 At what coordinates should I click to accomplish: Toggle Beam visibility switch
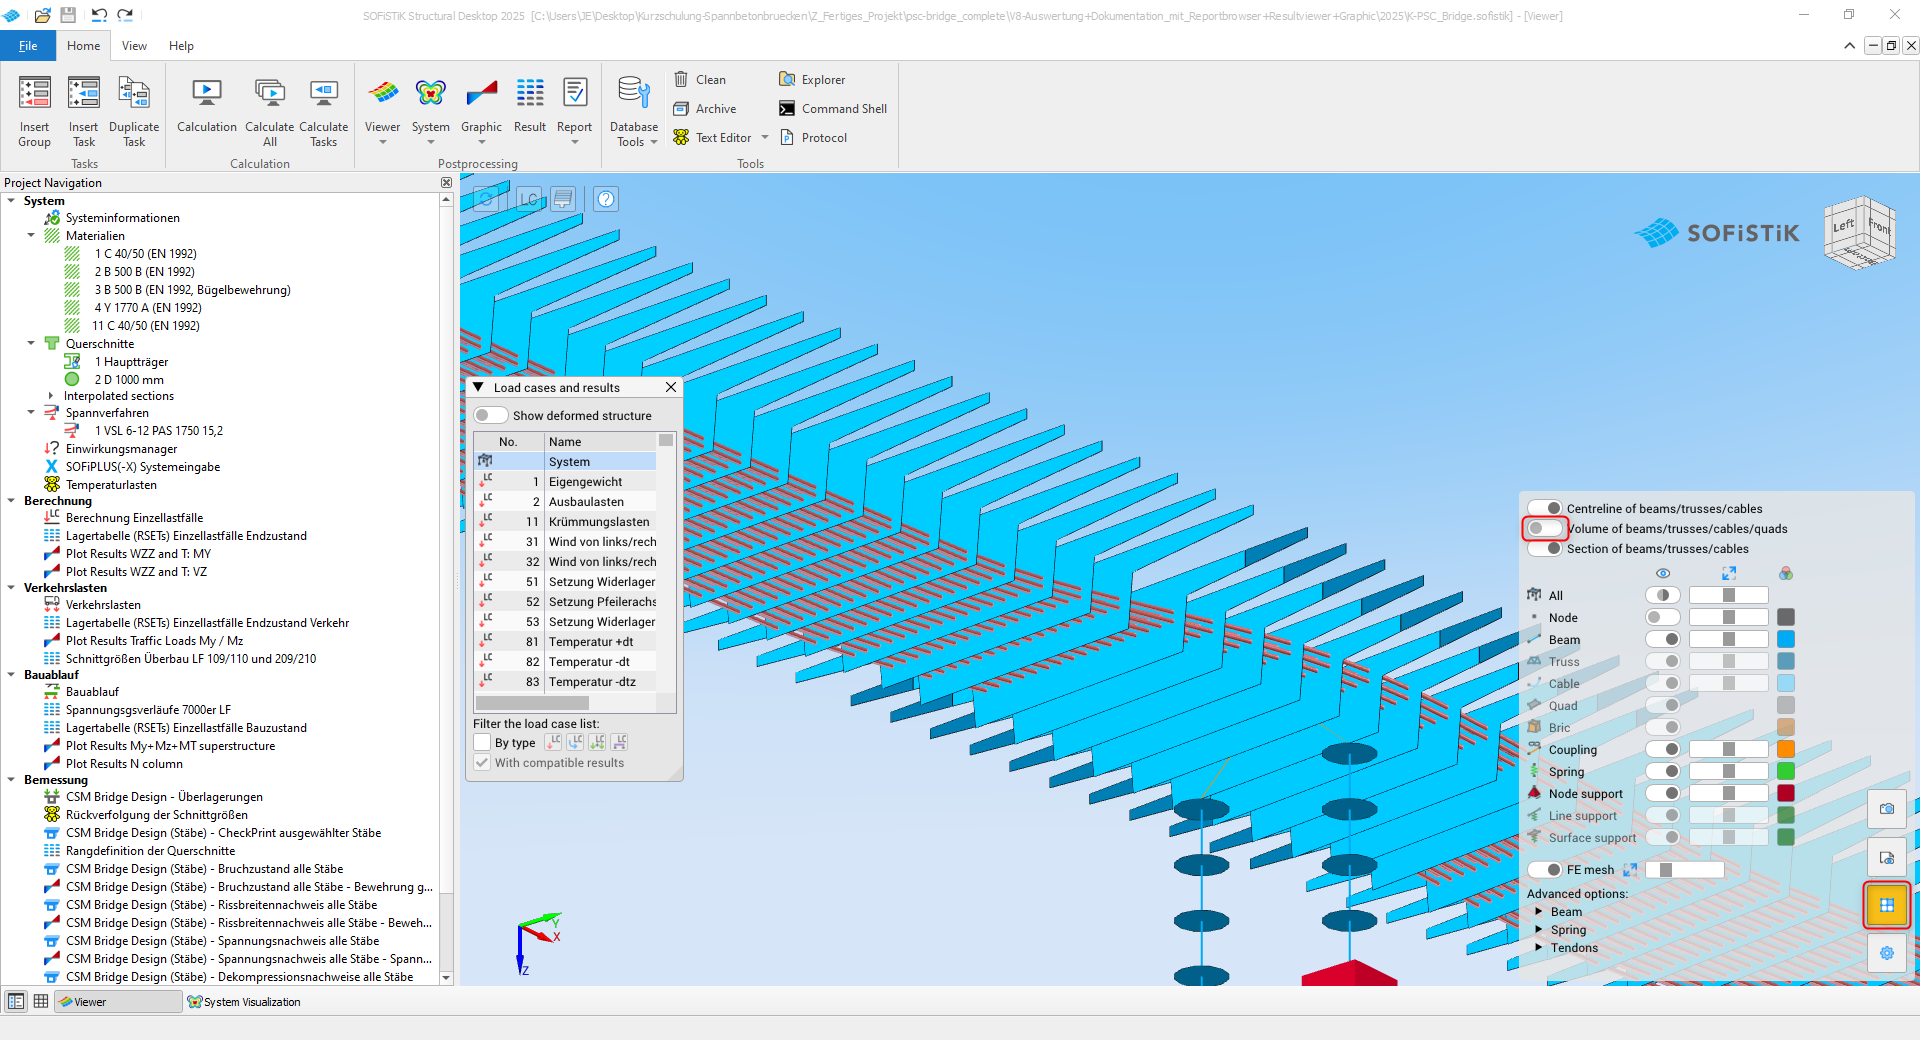1663,639
